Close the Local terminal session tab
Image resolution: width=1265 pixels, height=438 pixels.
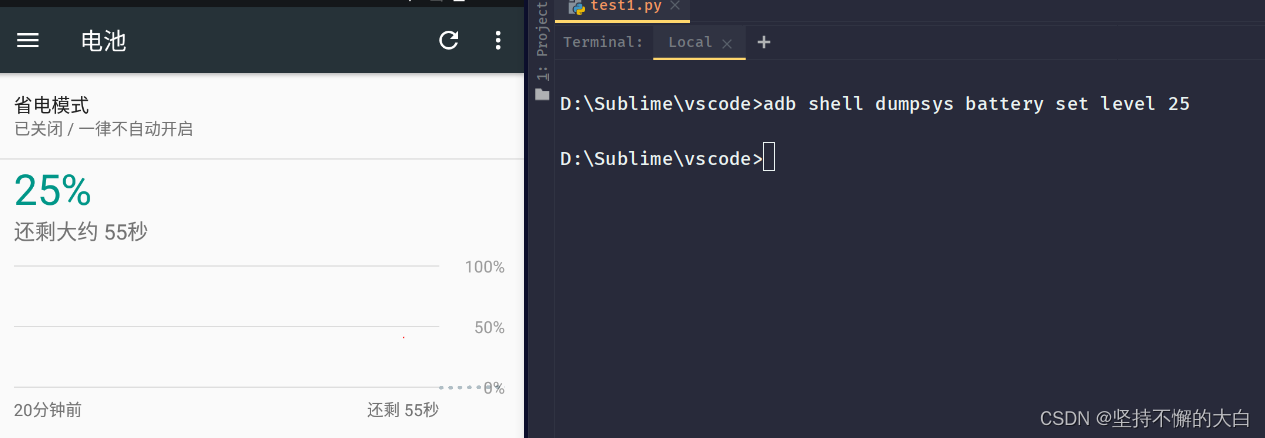[x=727, y=43]
